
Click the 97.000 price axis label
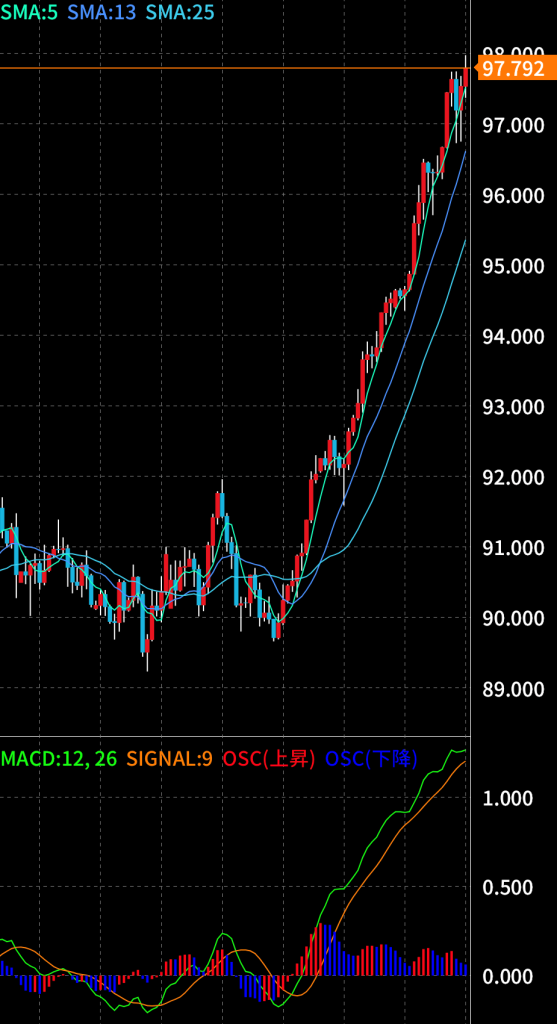pos(513,125)
